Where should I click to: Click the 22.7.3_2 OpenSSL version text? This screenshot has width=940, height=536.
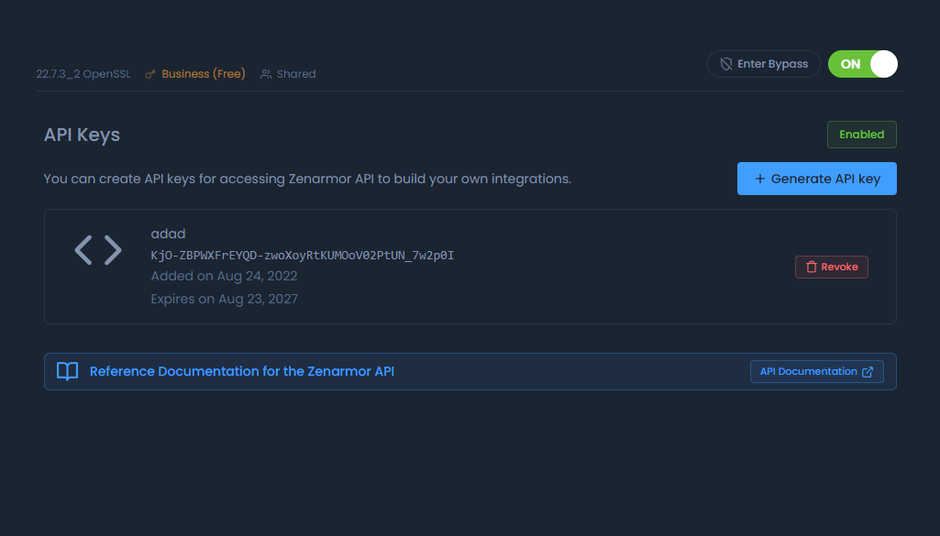(x=84, y=74)
